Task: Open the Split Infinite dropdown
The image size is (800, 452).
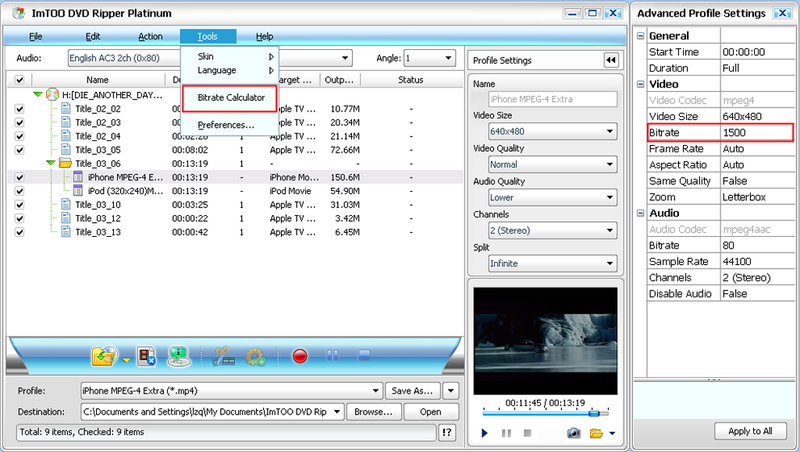Action: (x=610, y=264)
